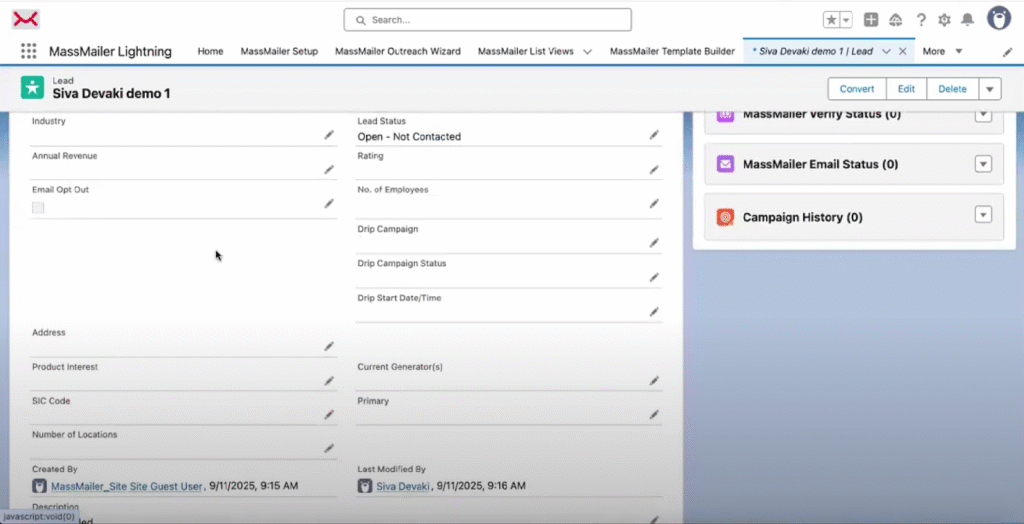
Task: Click the Edit button
Action: pos(906,89)
